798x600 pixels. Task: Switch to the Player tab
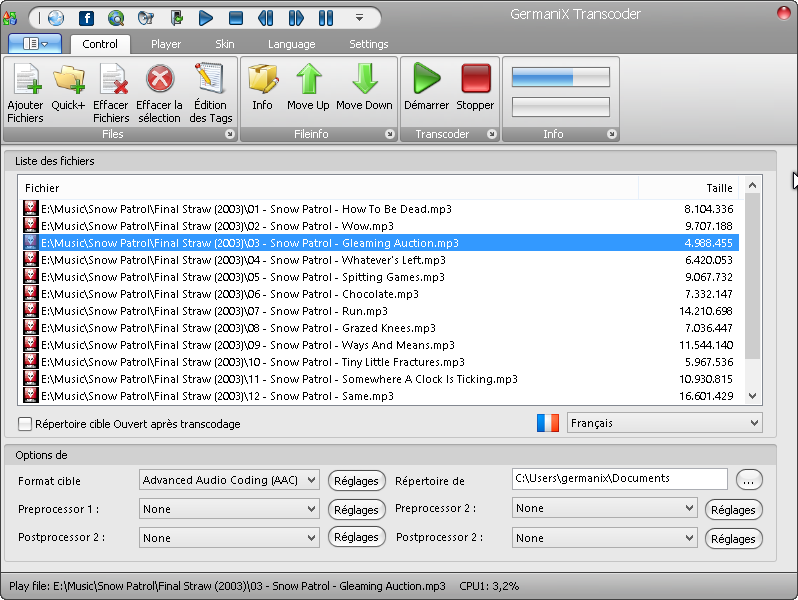click(x=166, y=44)
